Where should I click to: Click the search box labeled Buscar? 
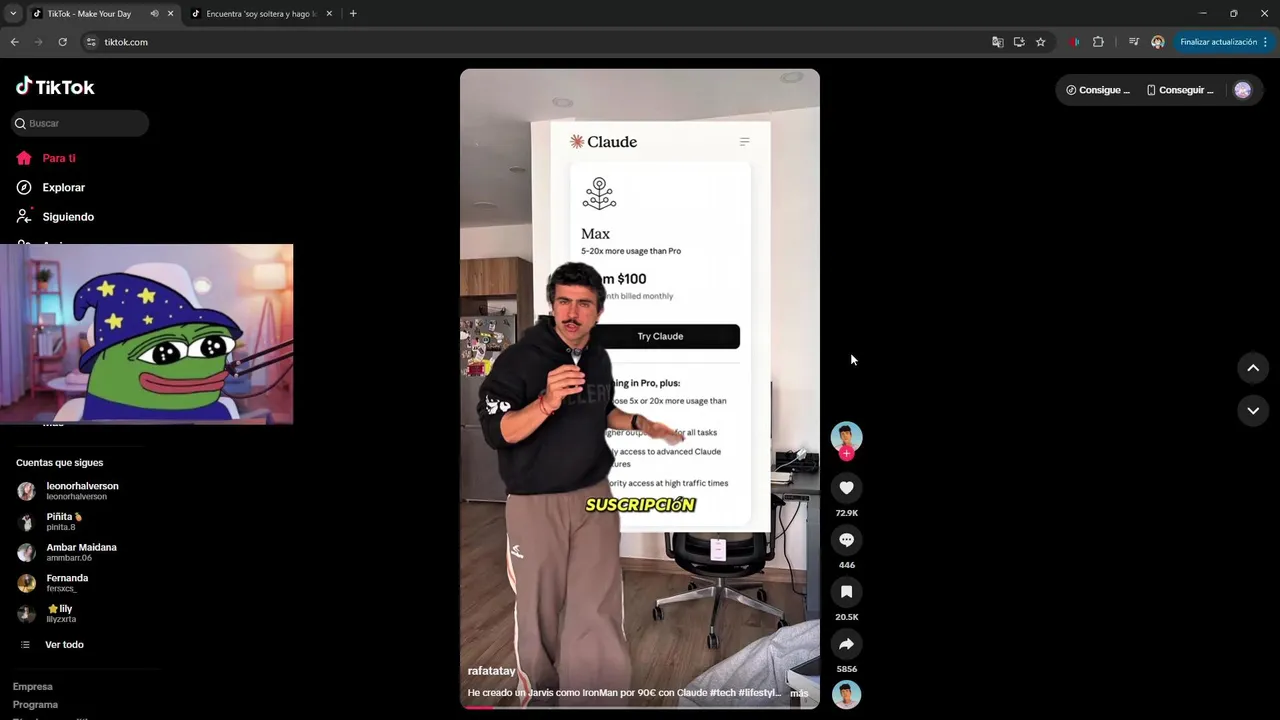pos(80,123)
